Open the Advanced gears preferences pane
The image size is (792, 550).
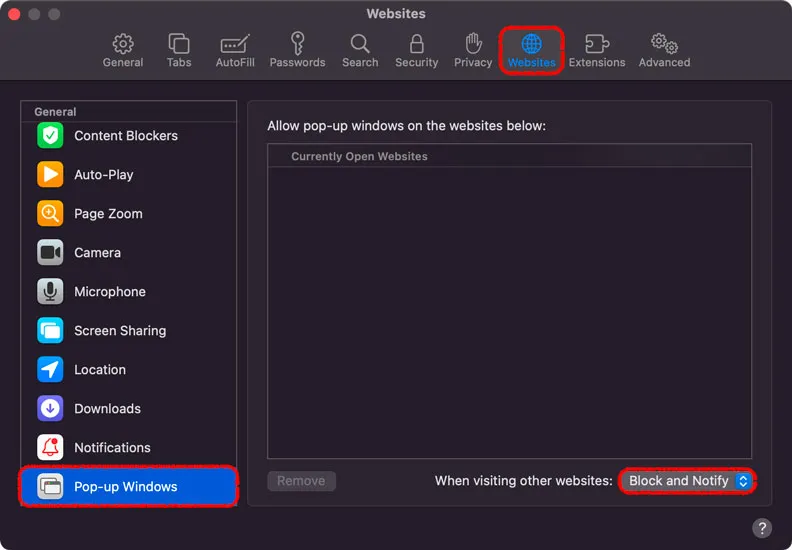click(x=664, y=51)
